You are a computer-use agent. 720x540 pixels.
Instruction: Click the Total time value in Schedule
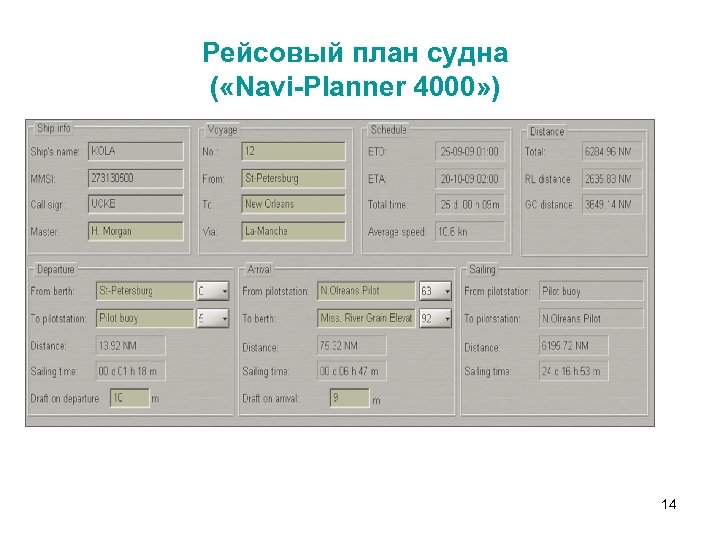pyautogui.click(x=470, y=205)
